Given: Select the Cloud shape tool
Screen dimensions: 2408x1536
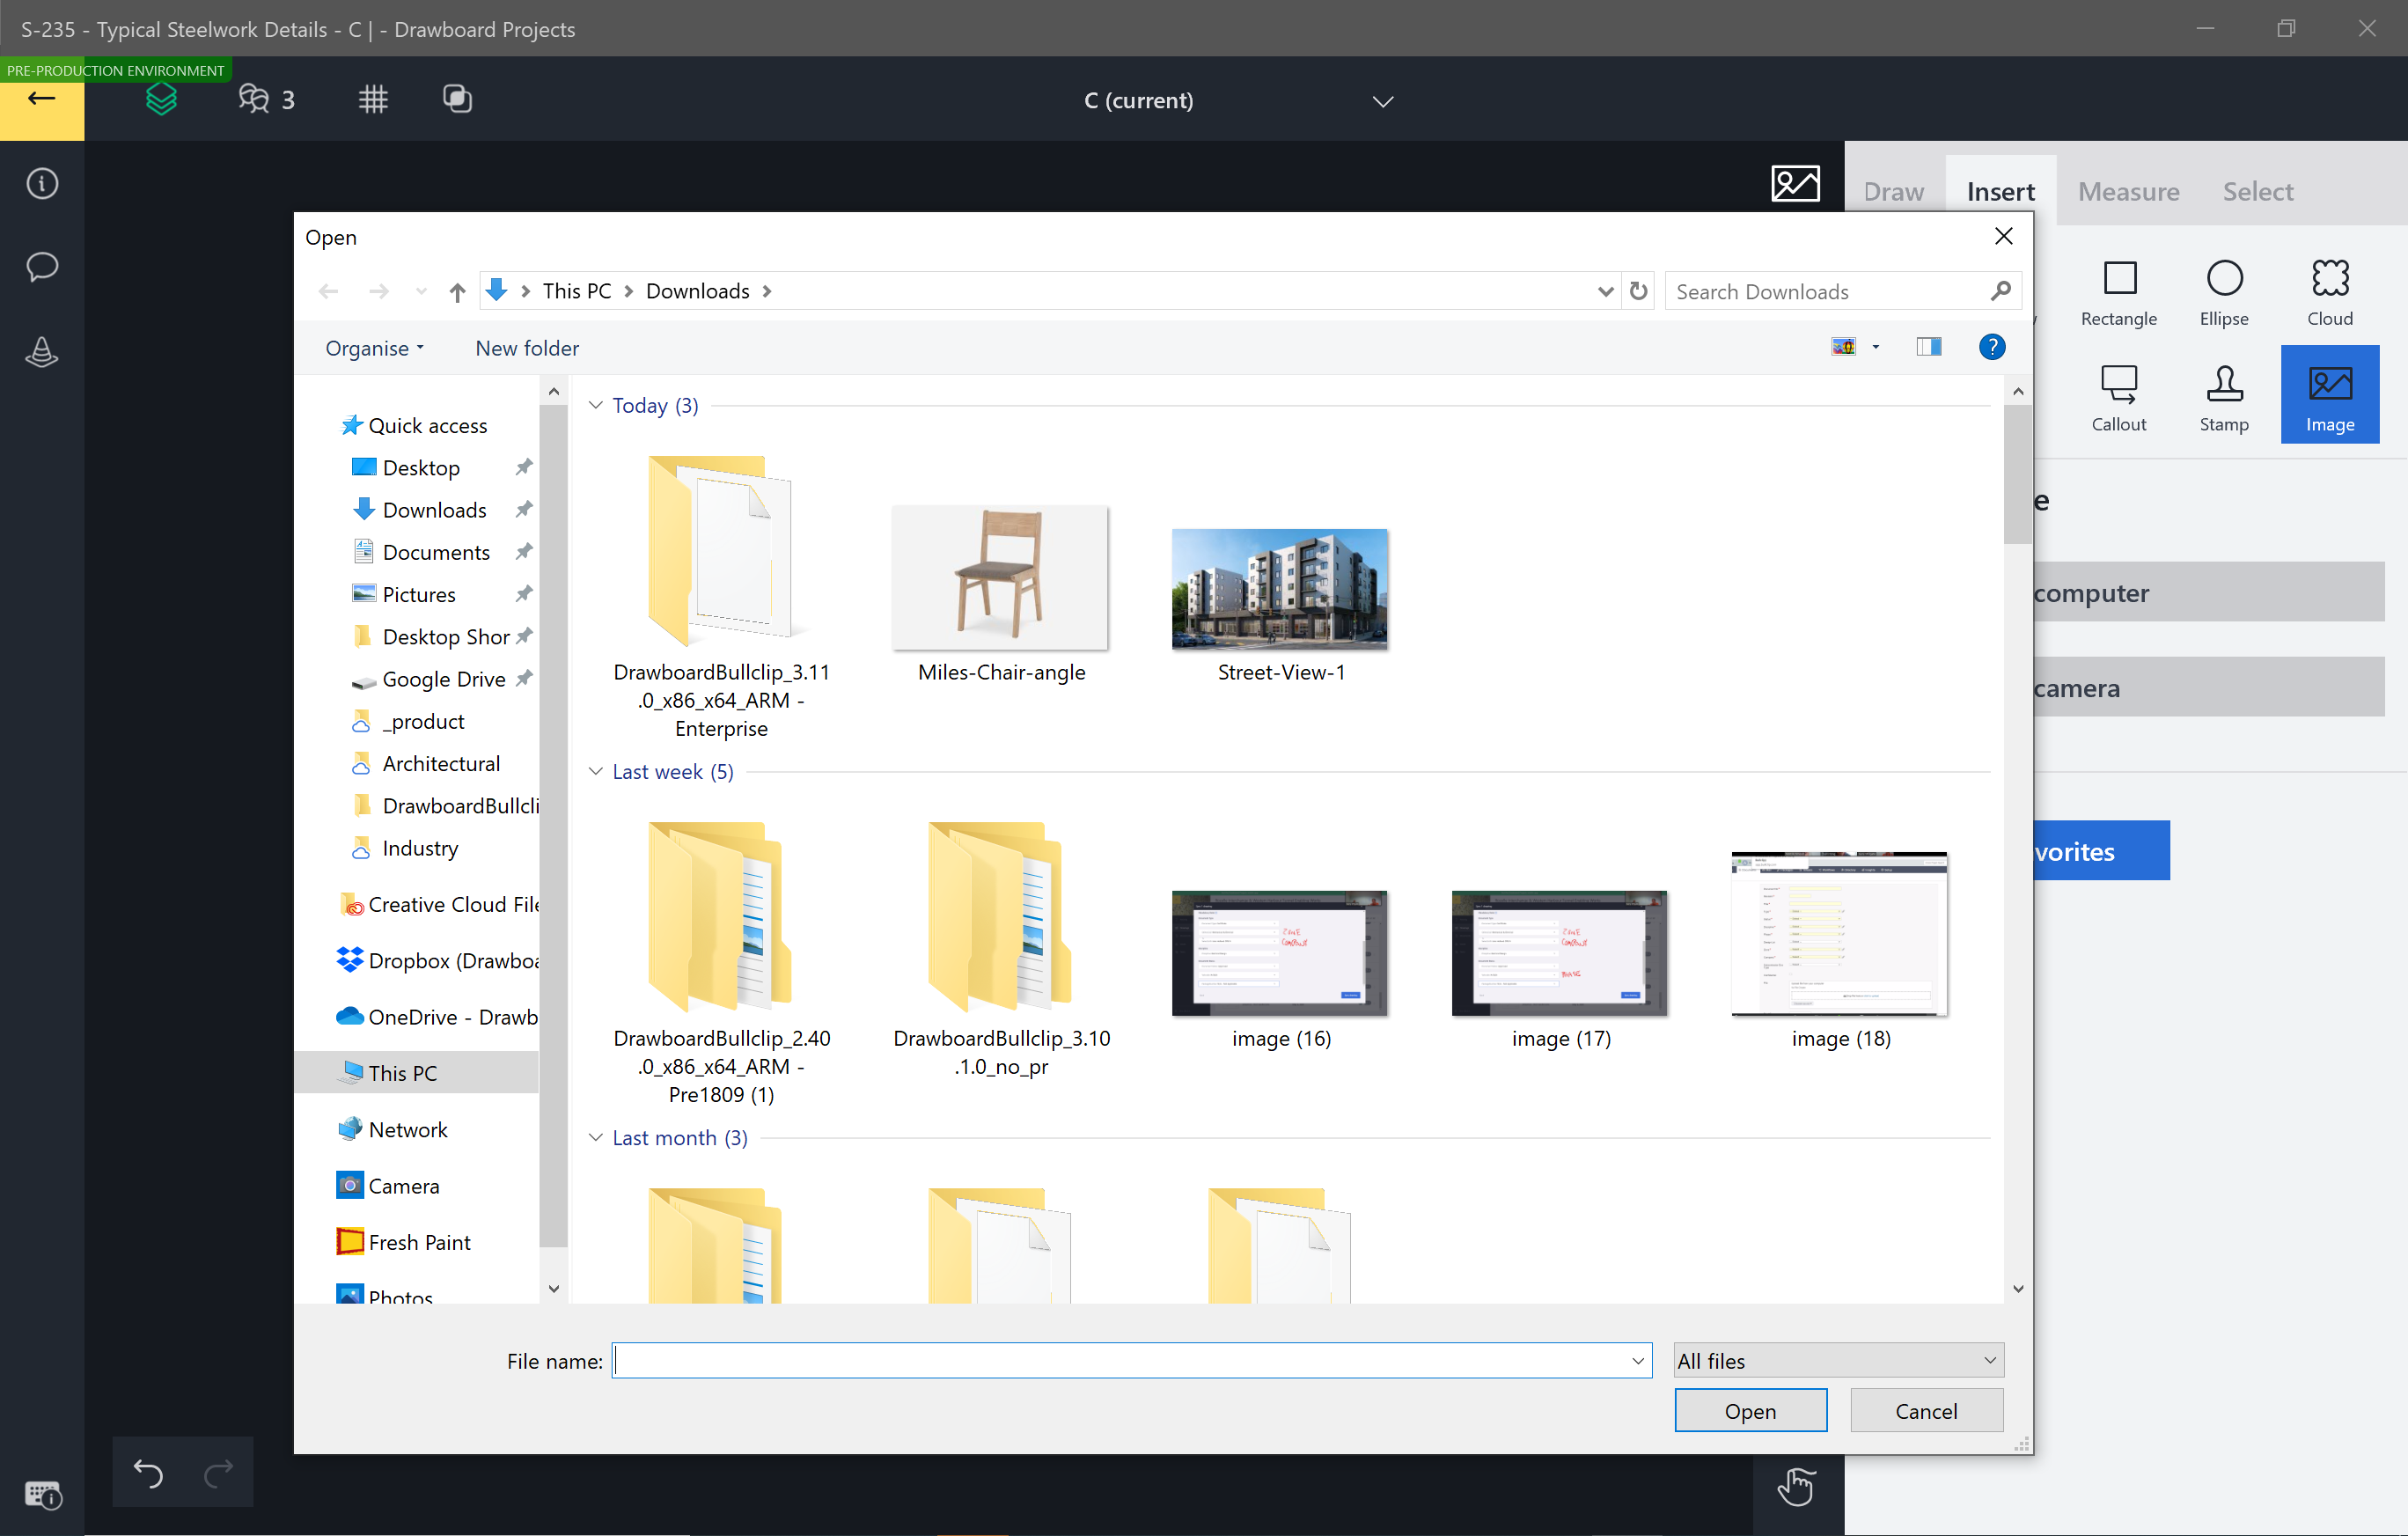Looking at the screenshot, I should click(2331, 291).
